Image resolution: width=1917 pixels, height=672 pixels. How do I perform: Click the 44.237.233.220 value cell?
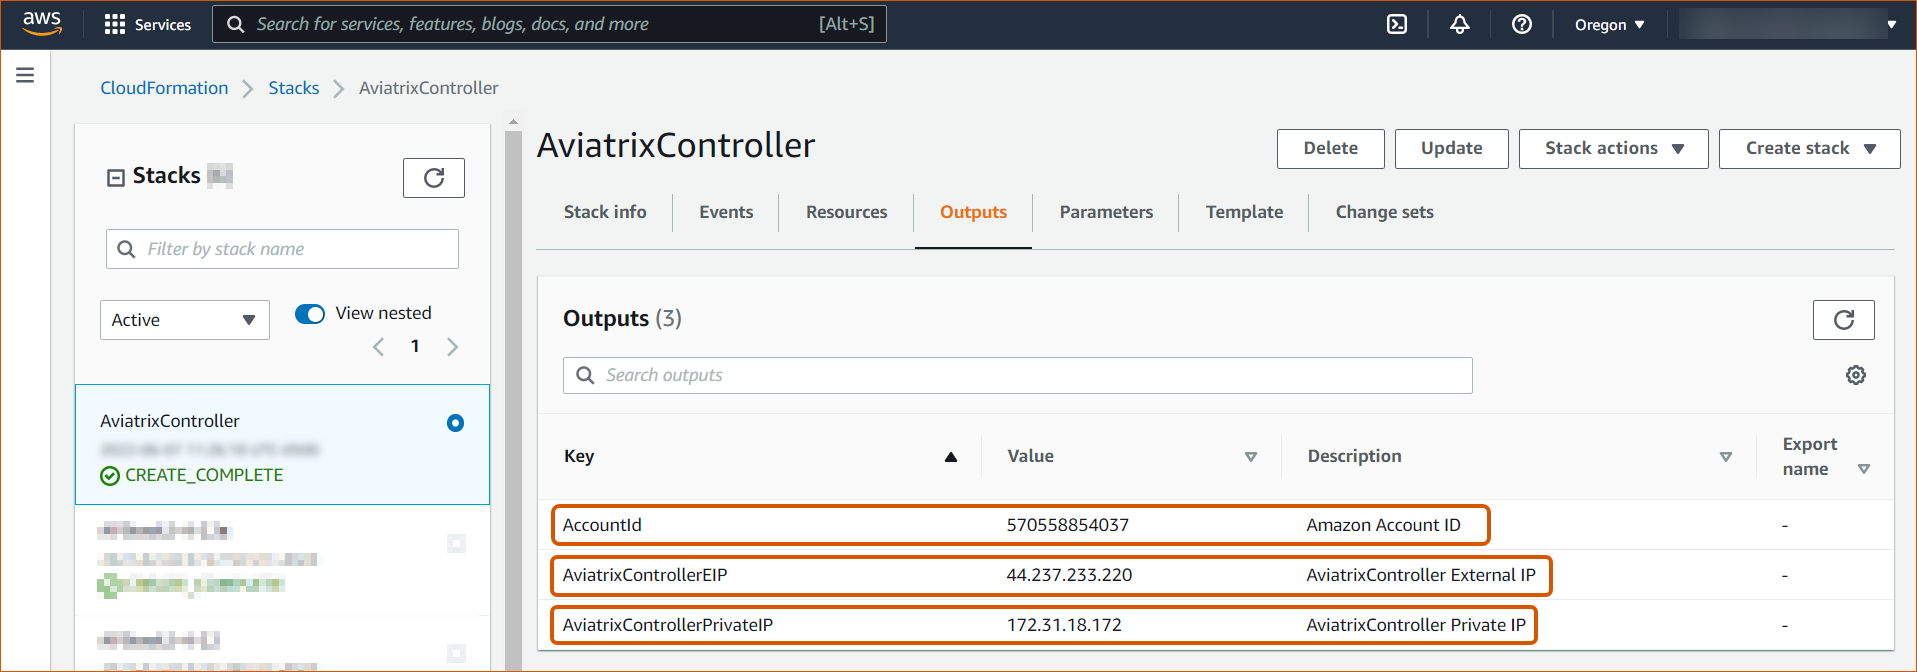coord(1069,575)
